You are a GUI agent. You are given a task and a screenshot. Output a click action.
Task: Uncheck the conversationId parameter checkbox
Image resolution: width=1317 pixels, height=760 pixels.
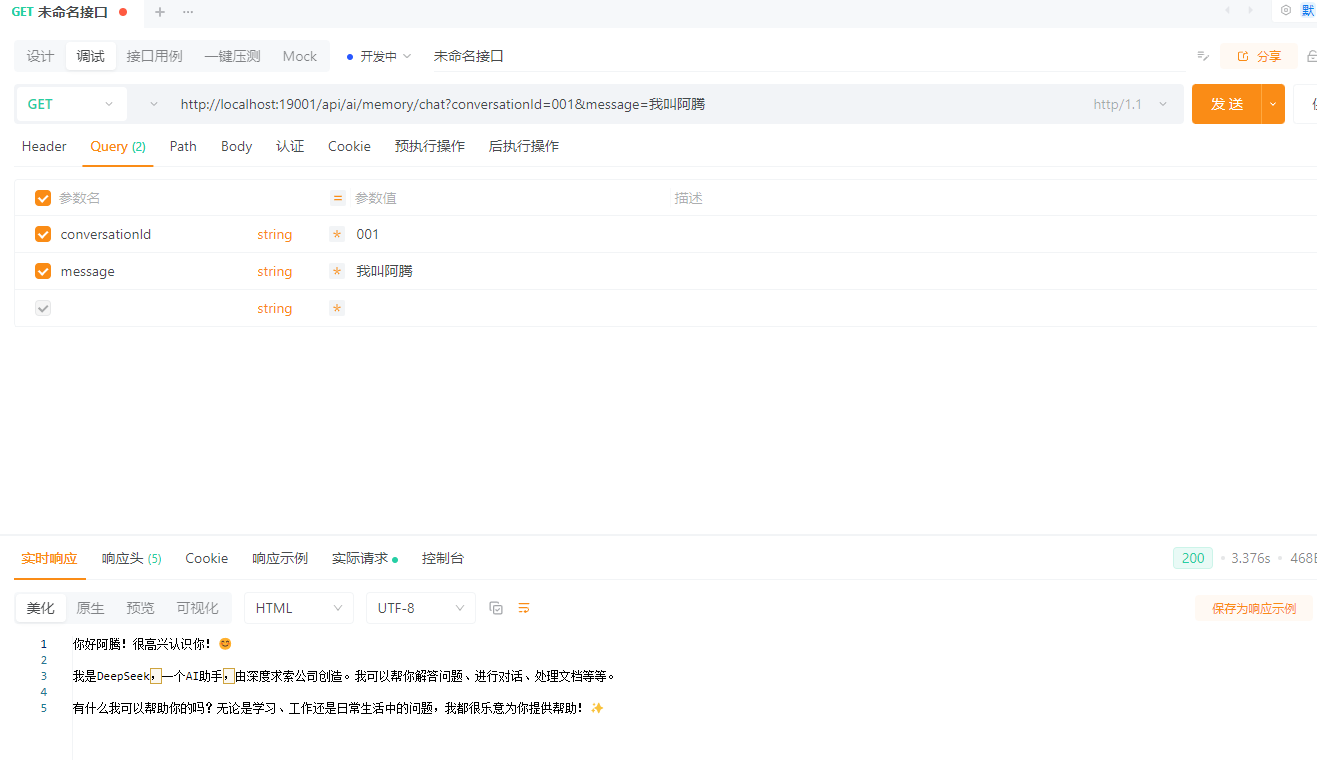point(42,234)
